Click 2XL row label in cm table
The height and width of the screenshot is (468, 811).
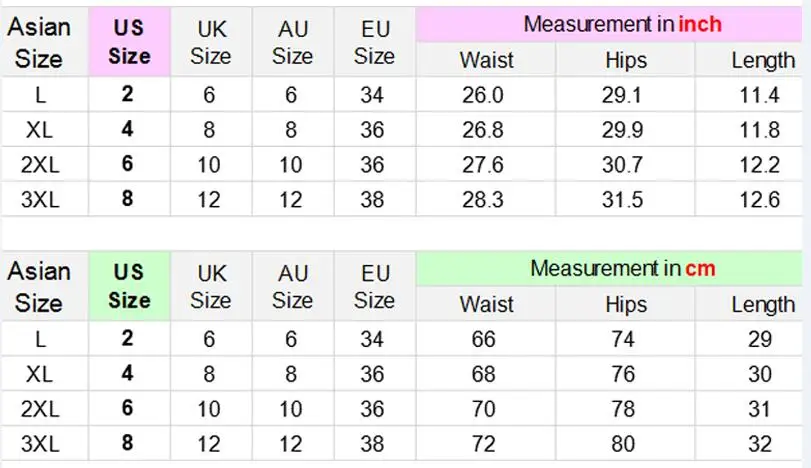(40, 409)
